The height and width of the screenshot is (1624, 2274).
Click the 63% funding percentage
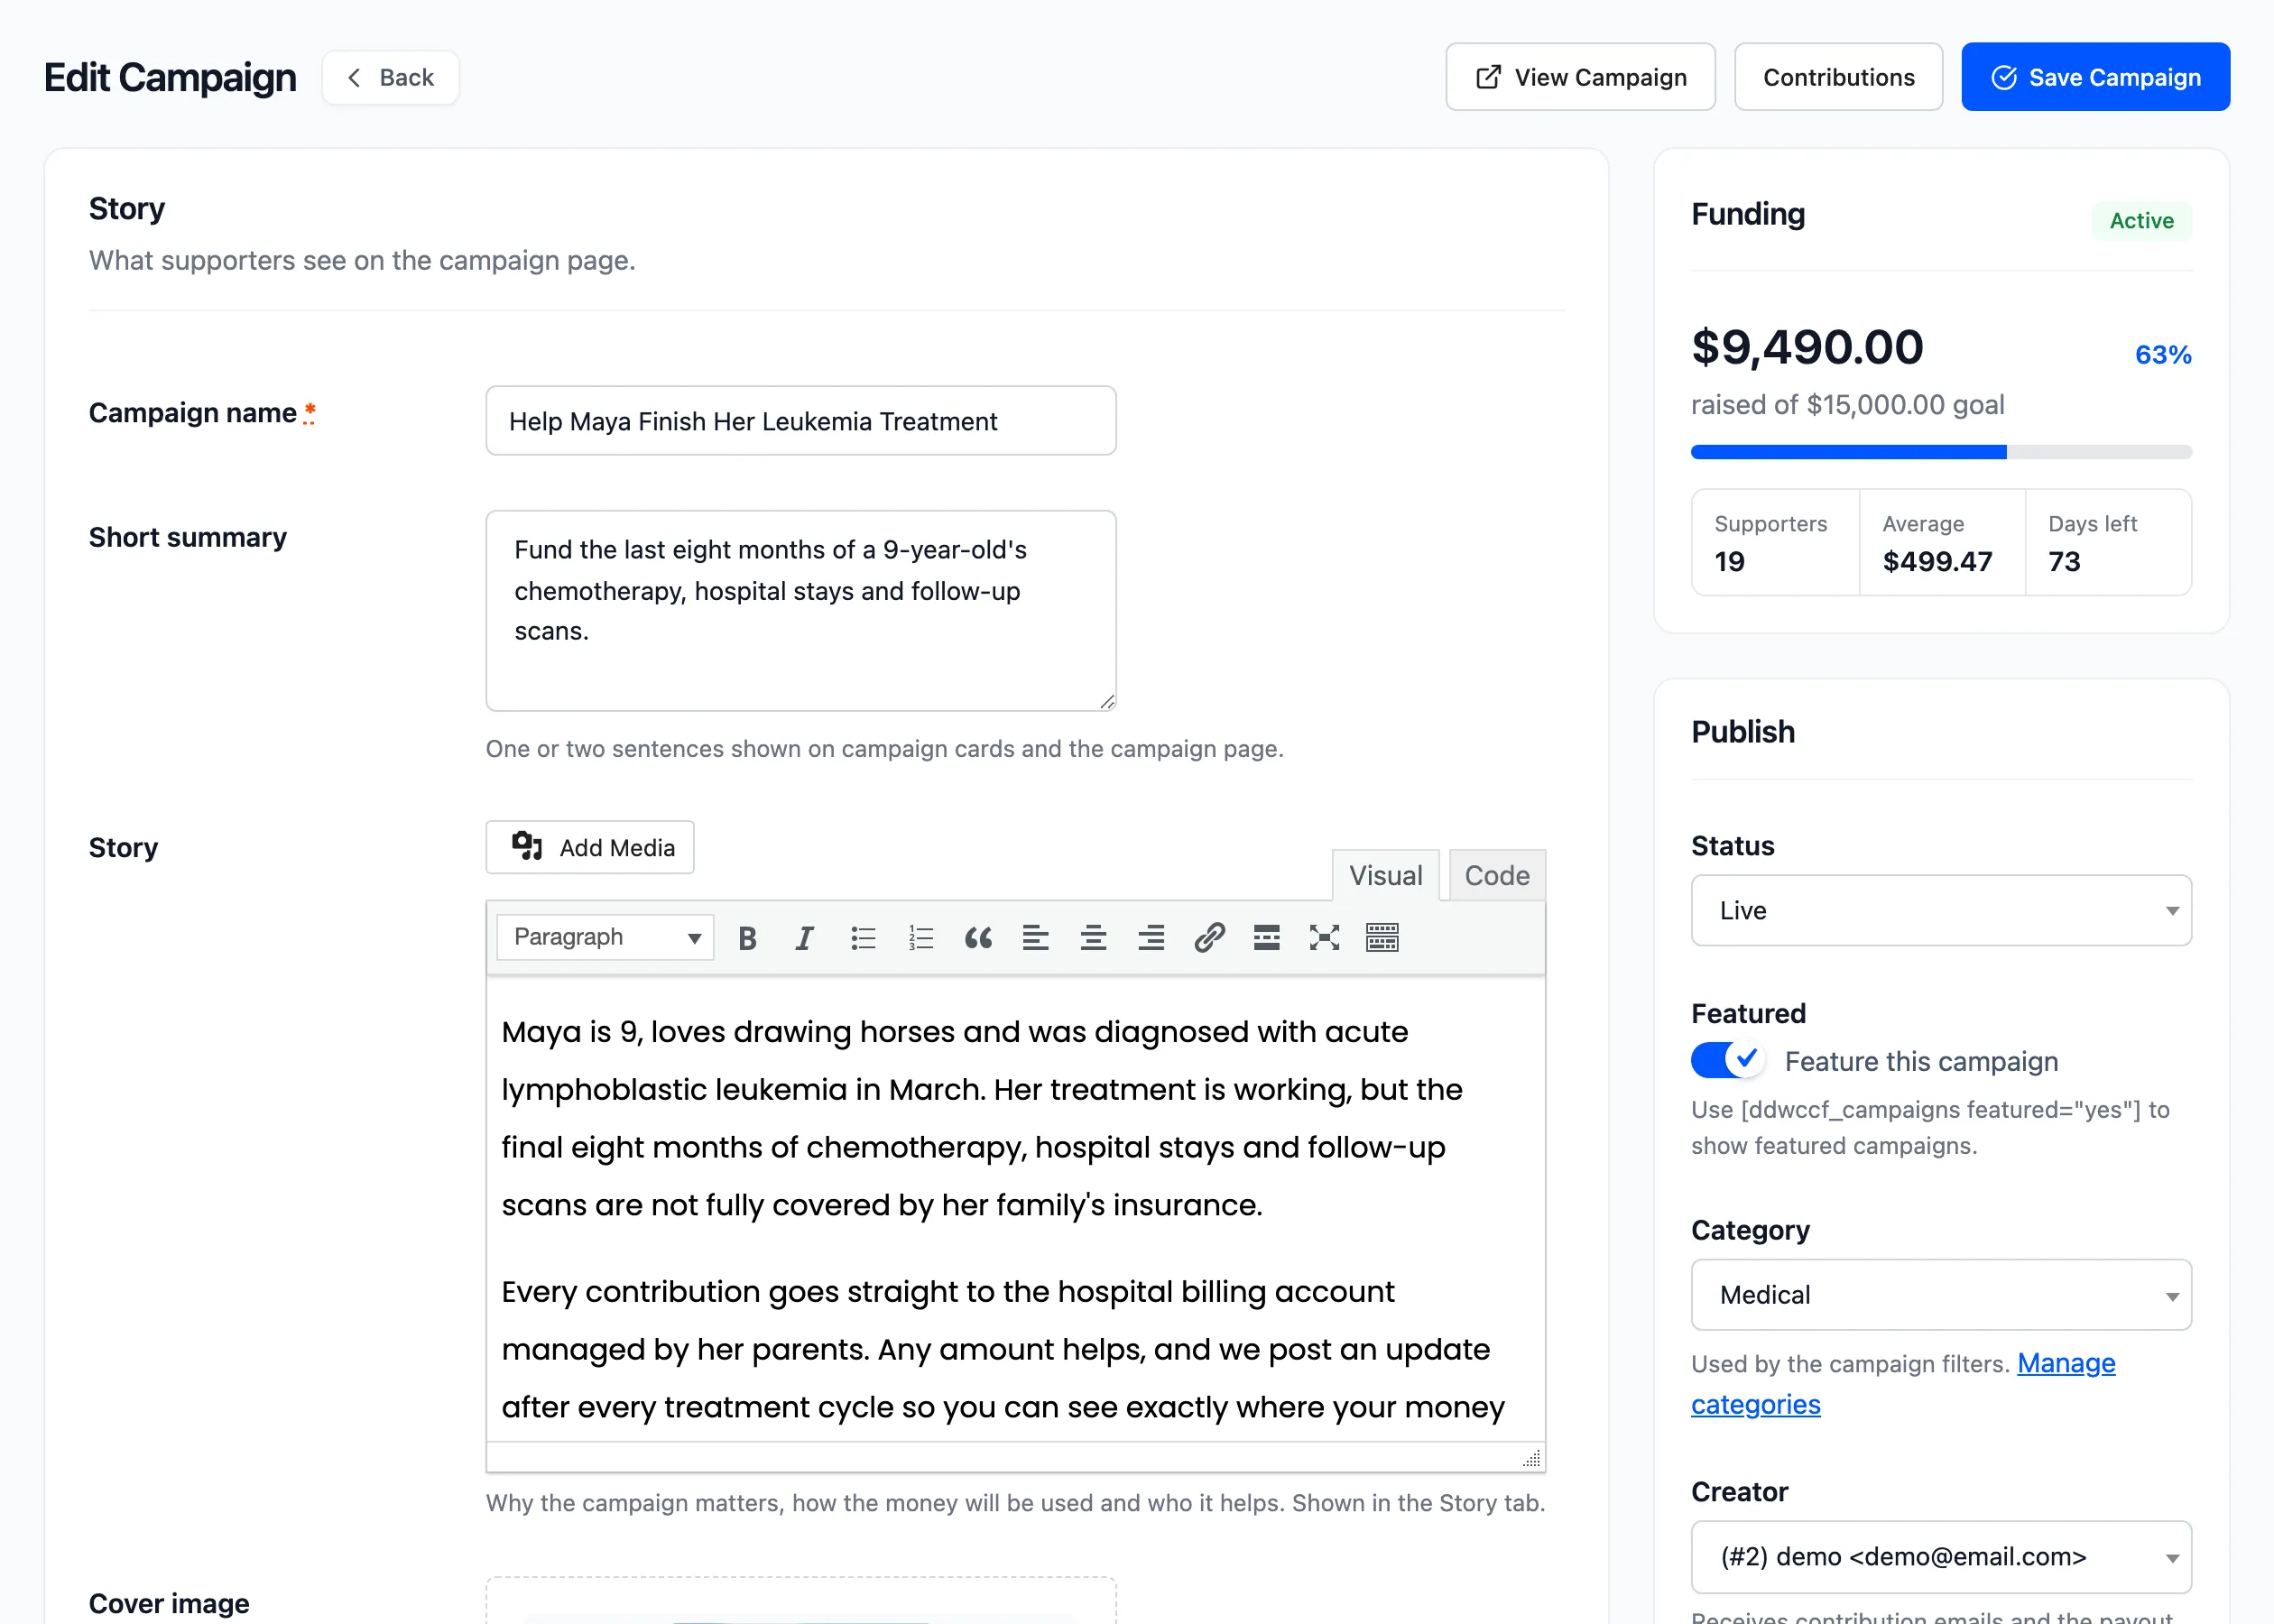2163,355
